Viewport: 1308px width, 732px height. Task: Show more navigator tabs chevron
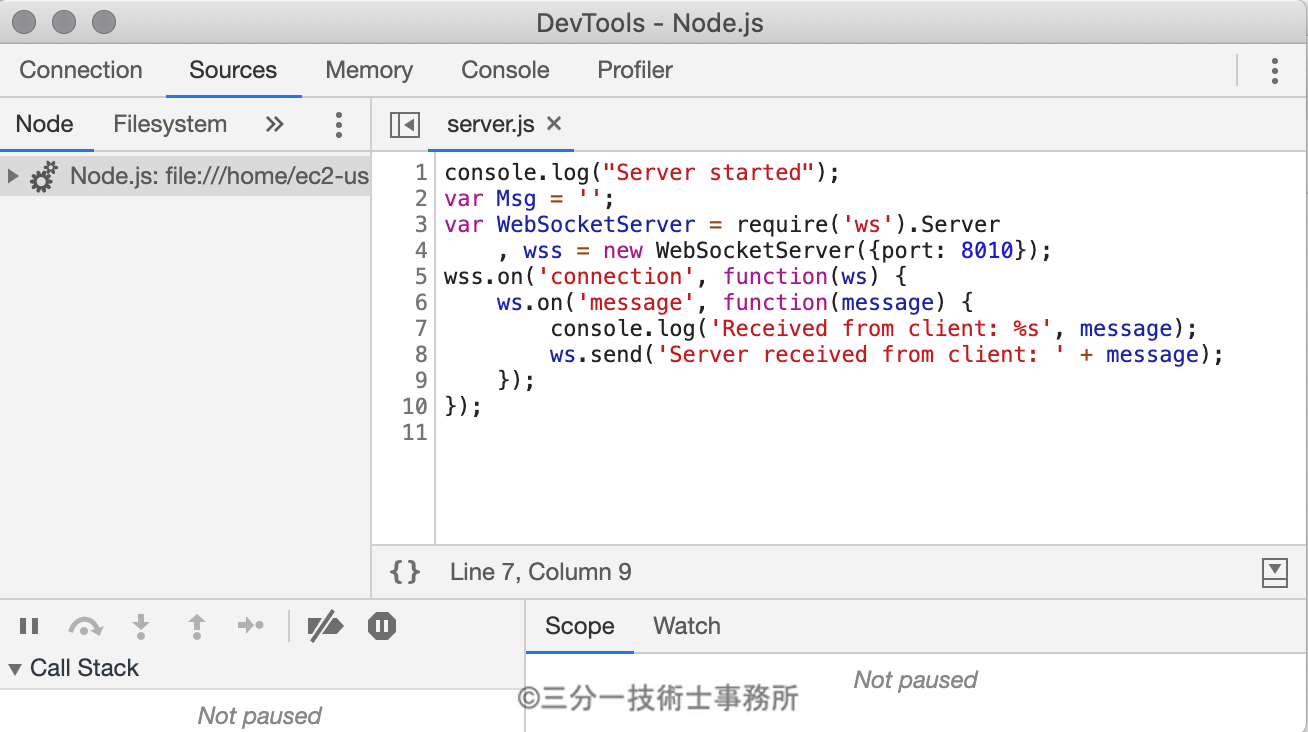(275, 124)
